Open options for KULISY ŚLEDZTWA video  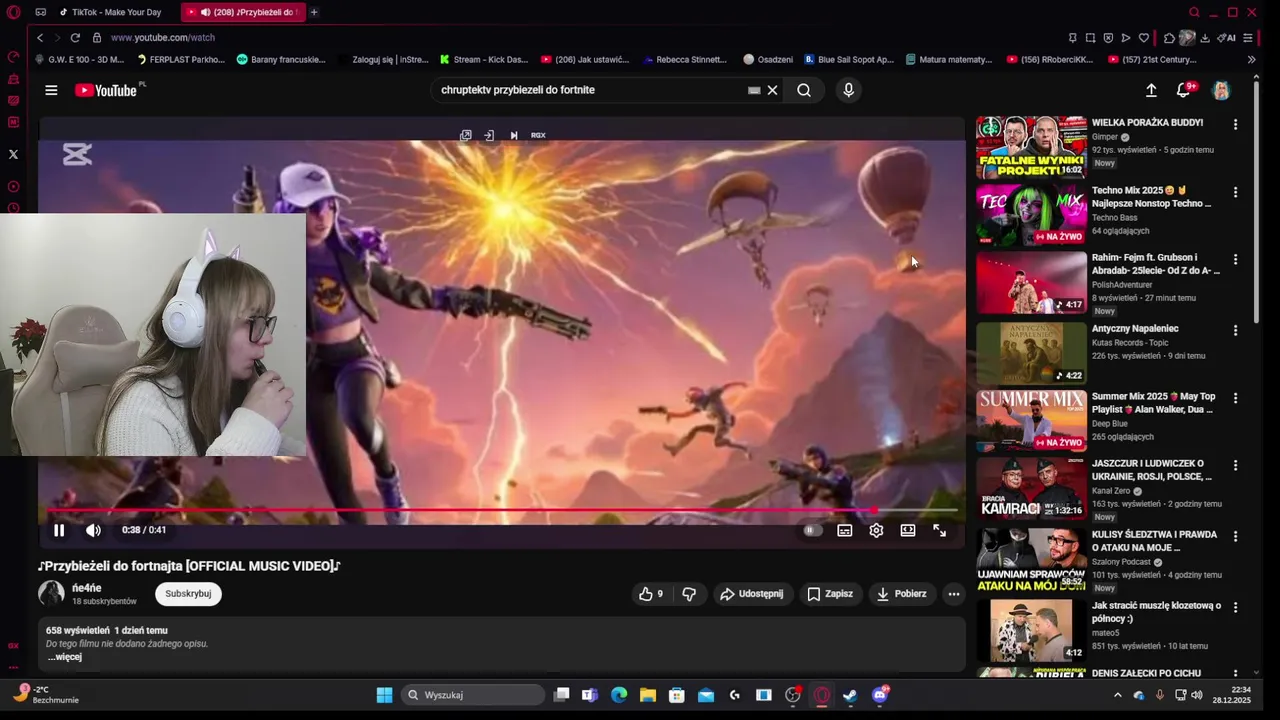(x=1235, y=536)
